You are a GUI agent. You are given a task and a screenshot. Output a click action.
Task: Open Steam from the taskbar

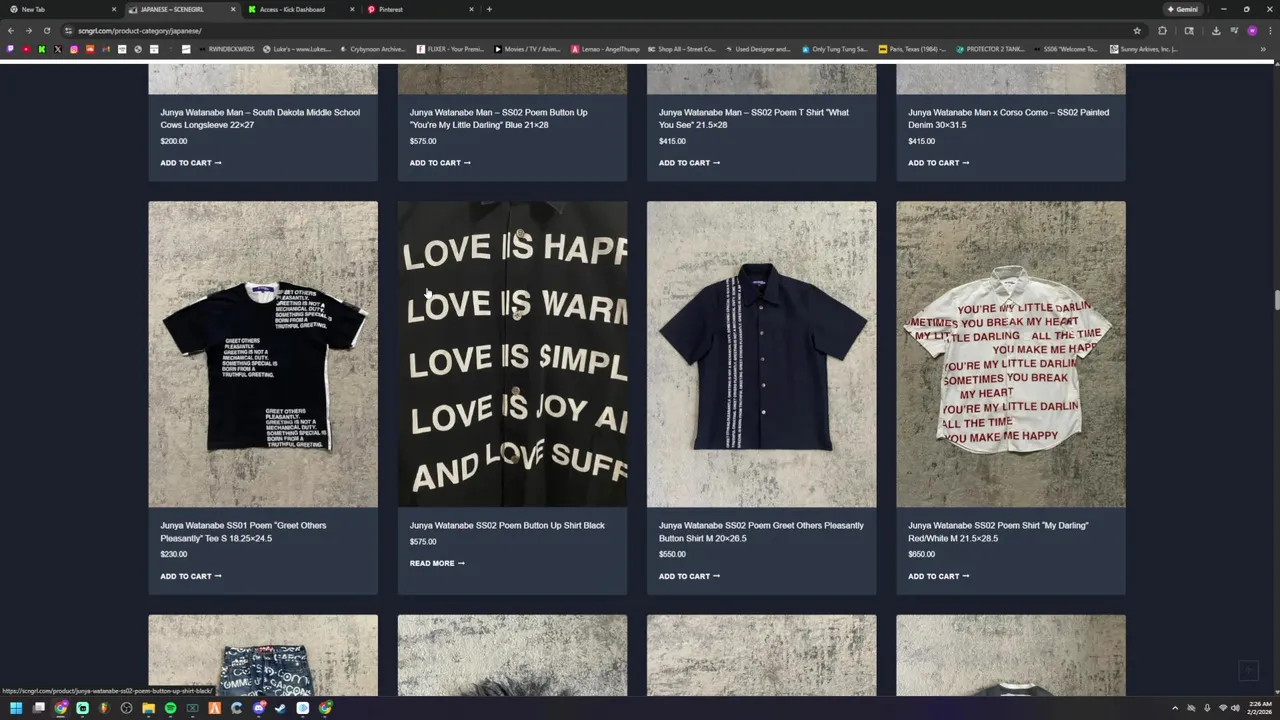point(280,708)
